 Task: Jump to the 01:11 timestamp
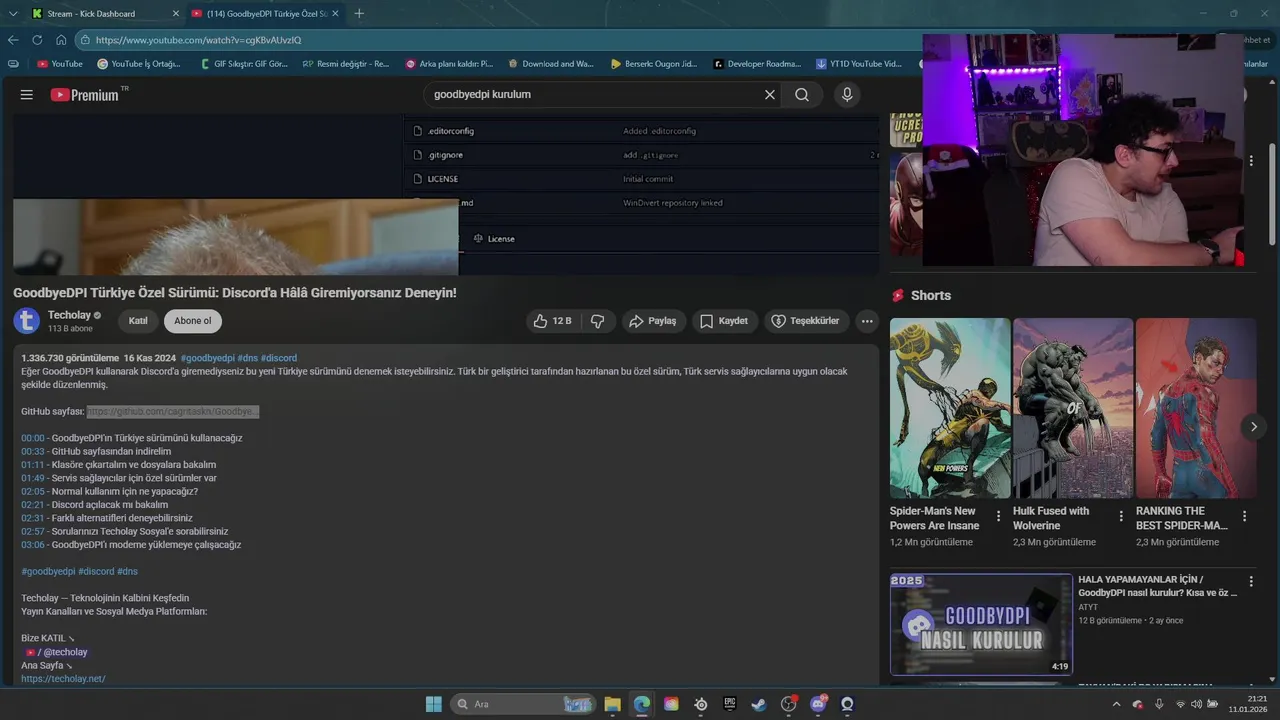pos(33,465)
